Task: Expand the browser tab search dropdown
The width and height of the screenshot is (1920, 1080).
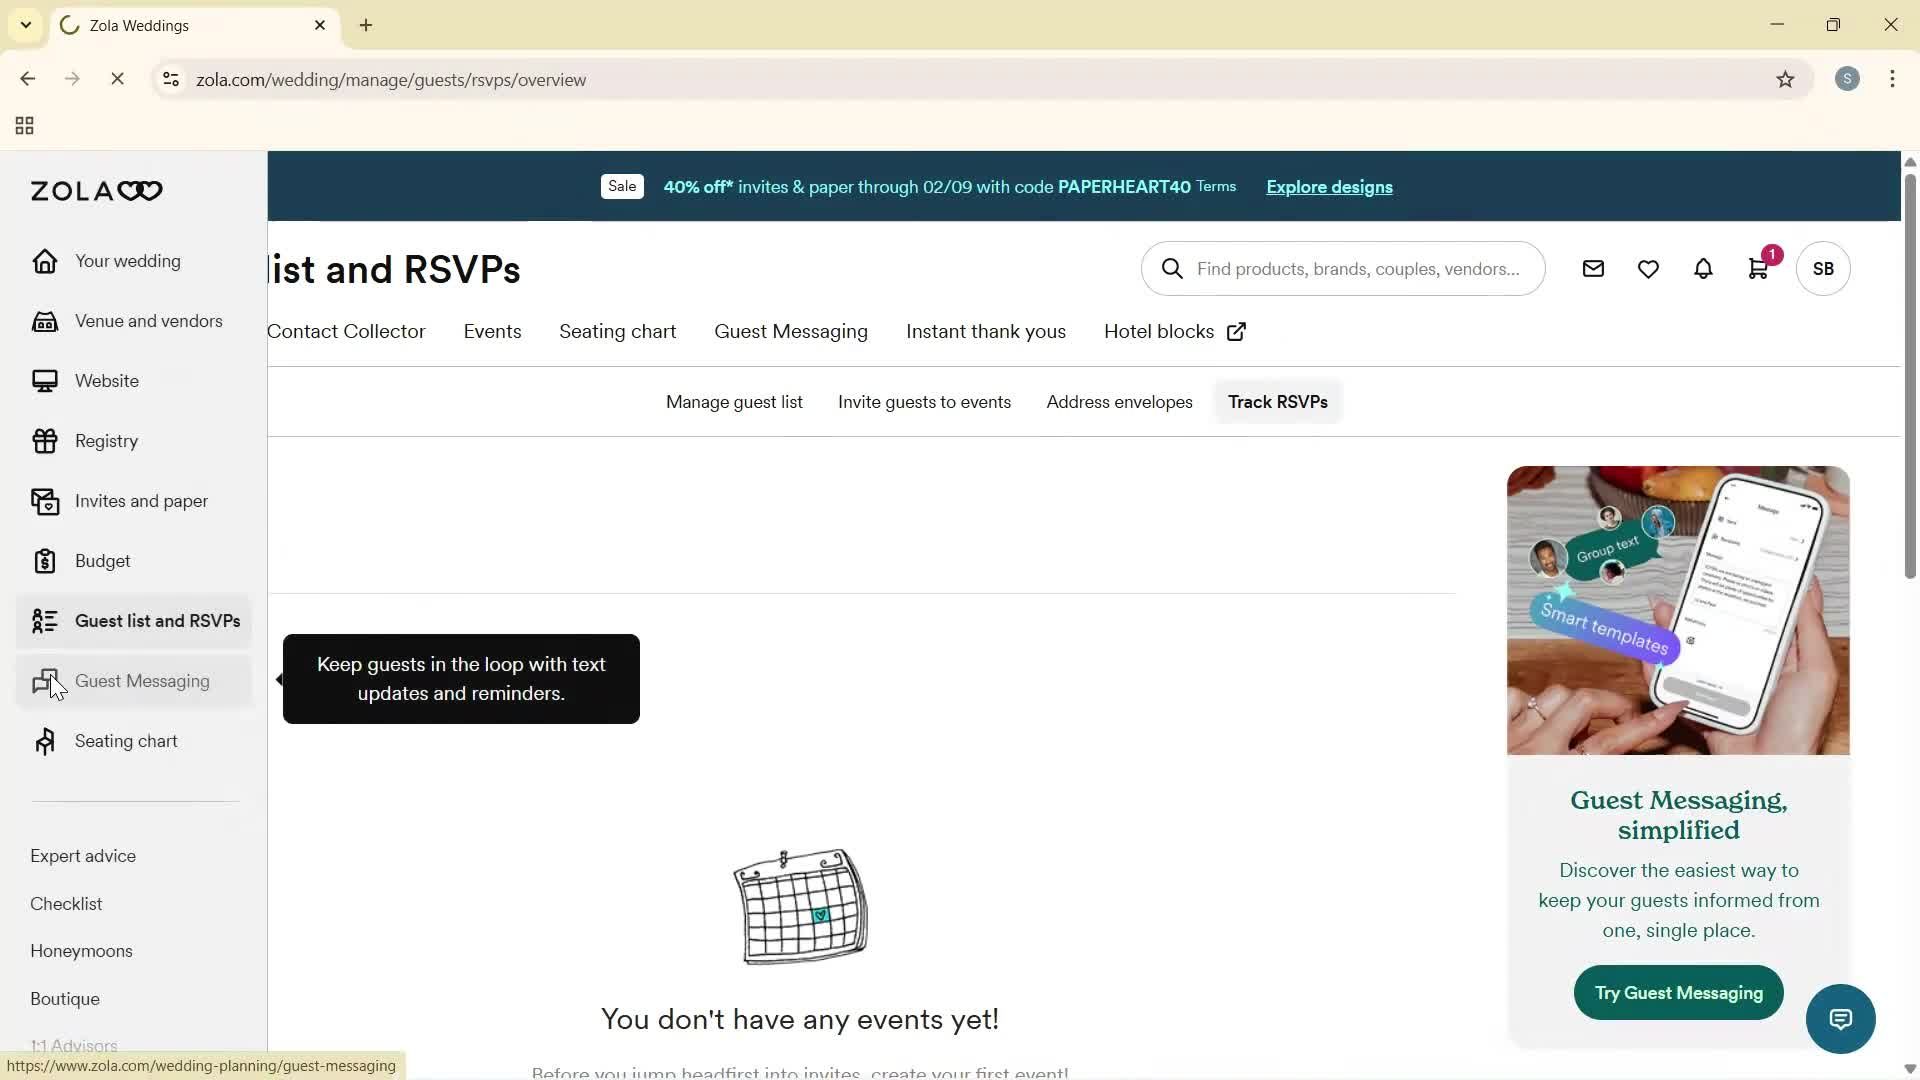Action: click(25, 25)
